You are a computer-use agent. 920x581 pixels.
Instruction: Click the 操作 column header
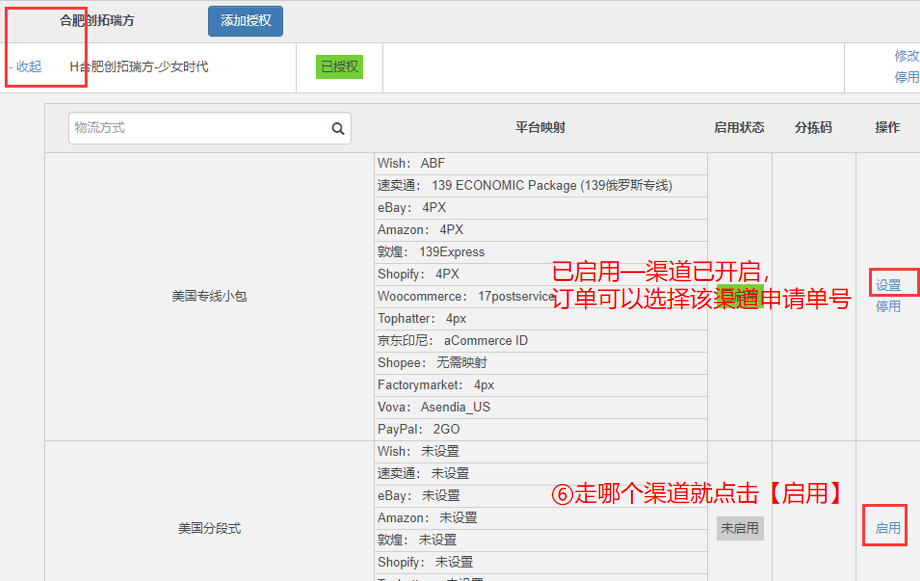click(x=887, y=127)
